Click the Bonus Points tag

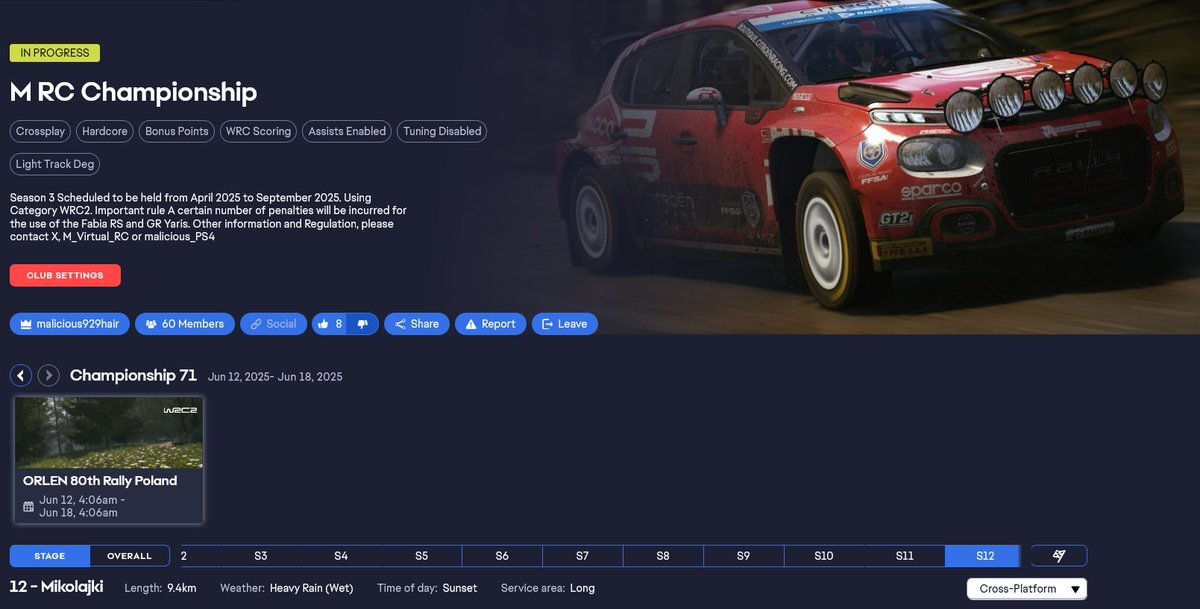pos(177,131)
